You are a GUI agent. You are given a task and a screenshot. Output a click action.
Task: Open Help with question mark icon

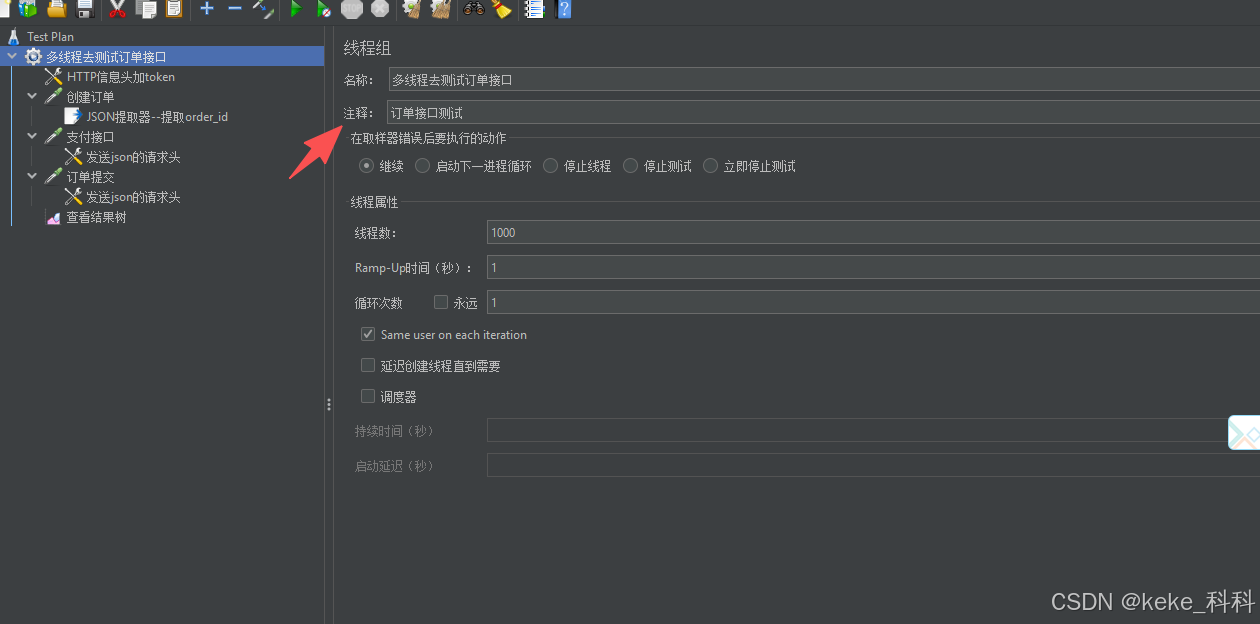tap(564, 9)
